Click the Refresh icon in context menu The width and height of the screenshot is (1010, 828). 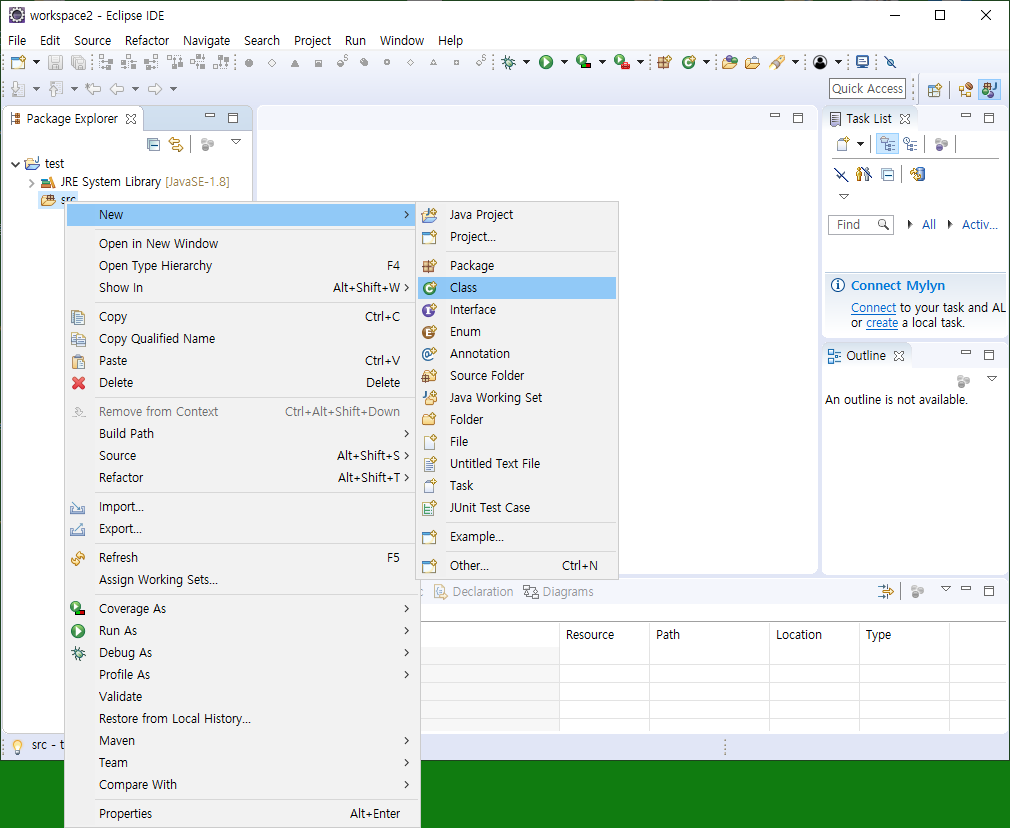(78, 558)
